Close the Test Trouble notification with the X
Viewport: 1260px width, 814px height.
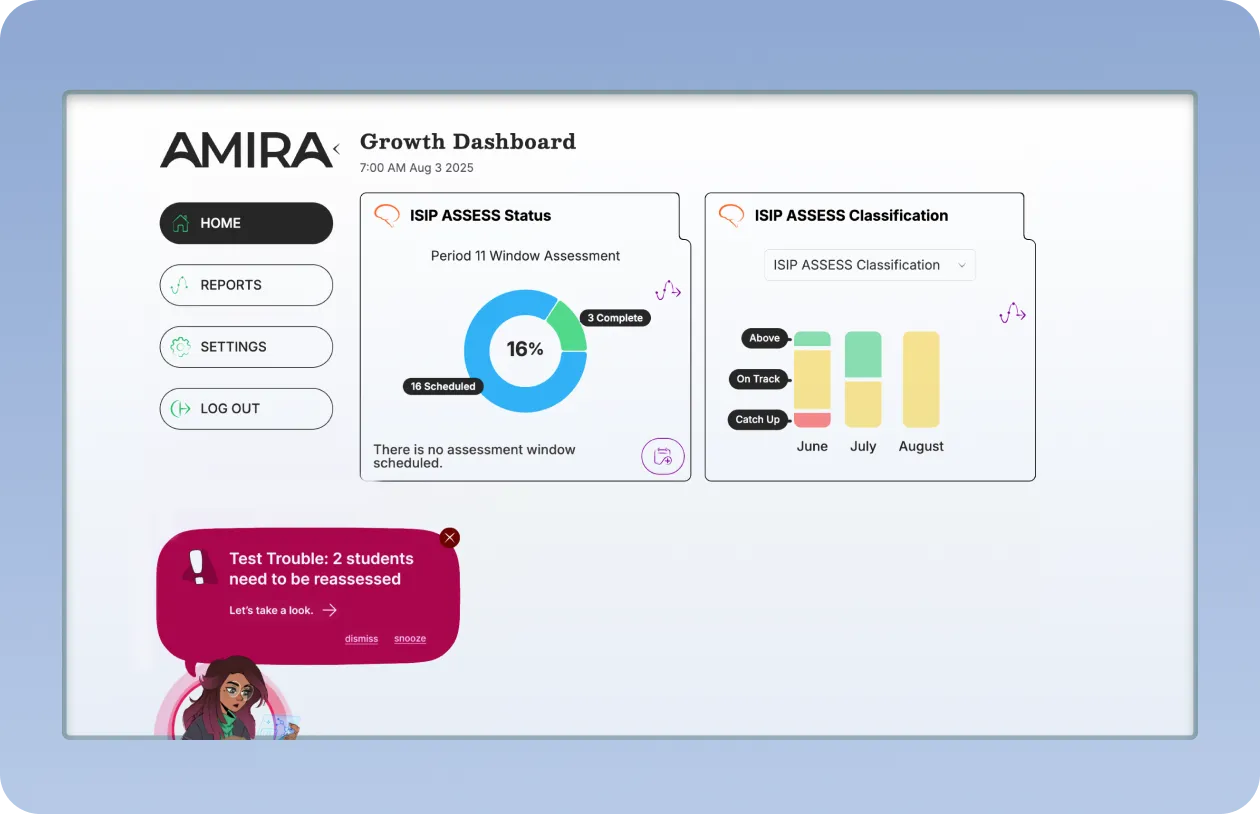(x=450, y=538)
